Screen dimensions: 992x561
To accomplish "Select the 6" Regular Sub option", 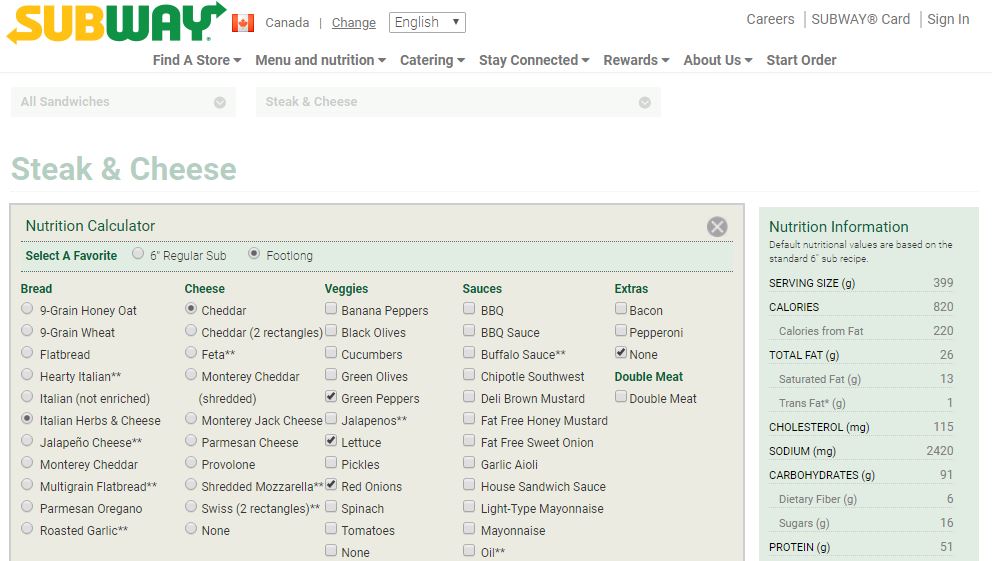I will pos(139,255).
